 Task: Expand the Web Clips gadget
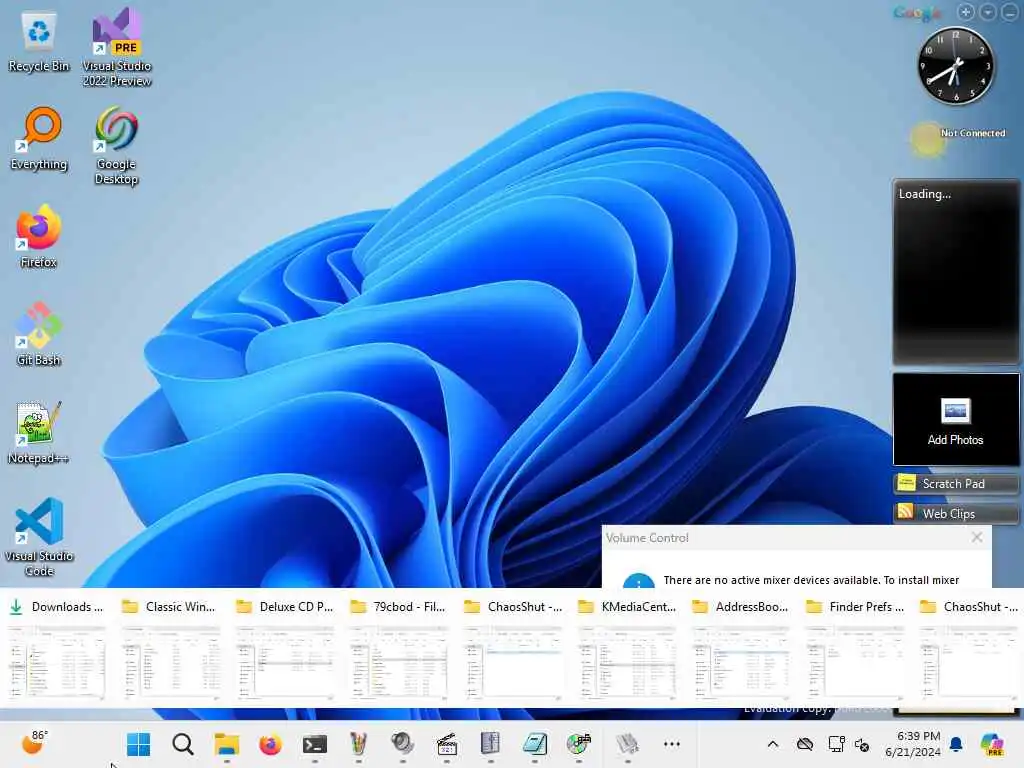pos(956,513)
